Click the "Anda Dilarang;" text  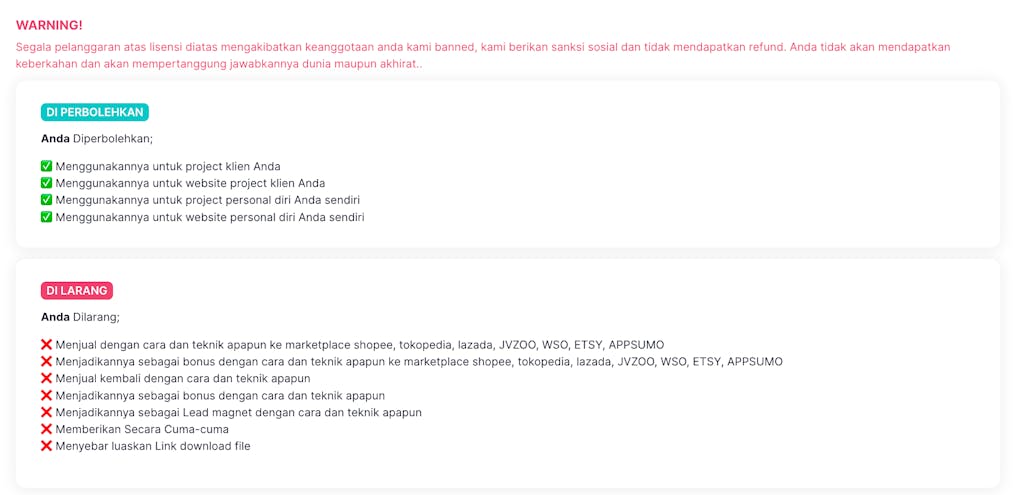pos(80,317)
